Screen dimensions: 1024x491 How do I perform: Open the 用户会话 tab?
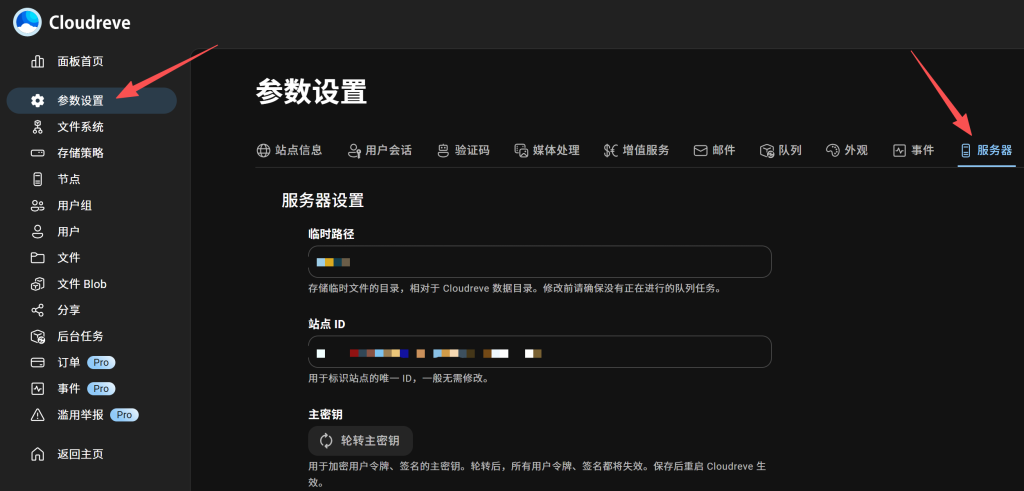tap(379, 150)
